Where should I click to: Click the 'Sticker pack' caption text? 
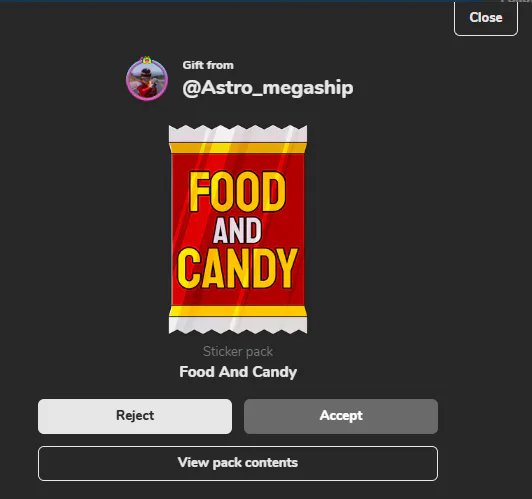click(x=238, y=351)
